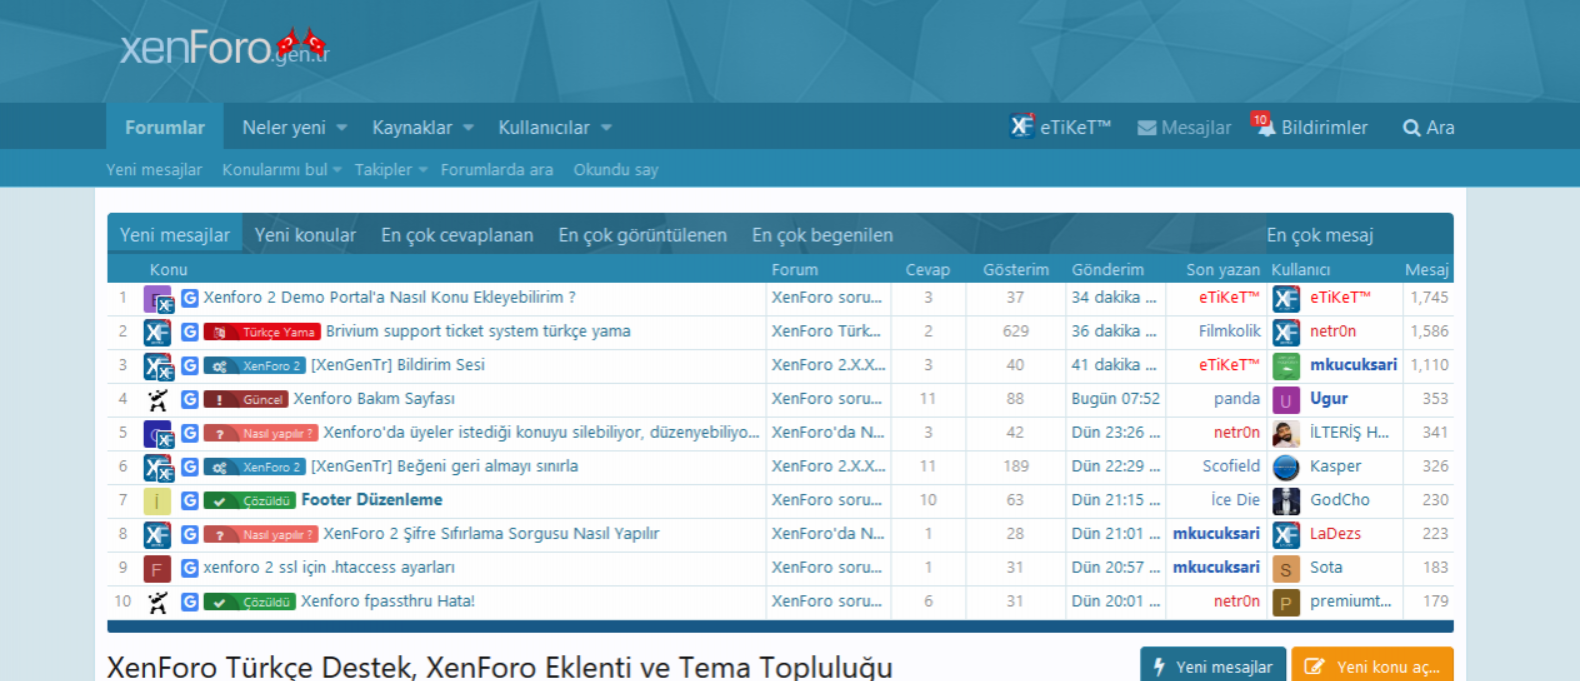Image resolution: width=1581 pixels, height=681 pixels.
Task: Switch to En çok cevaplanan tab
Action: pyautogui.click(x=457, y=235)
